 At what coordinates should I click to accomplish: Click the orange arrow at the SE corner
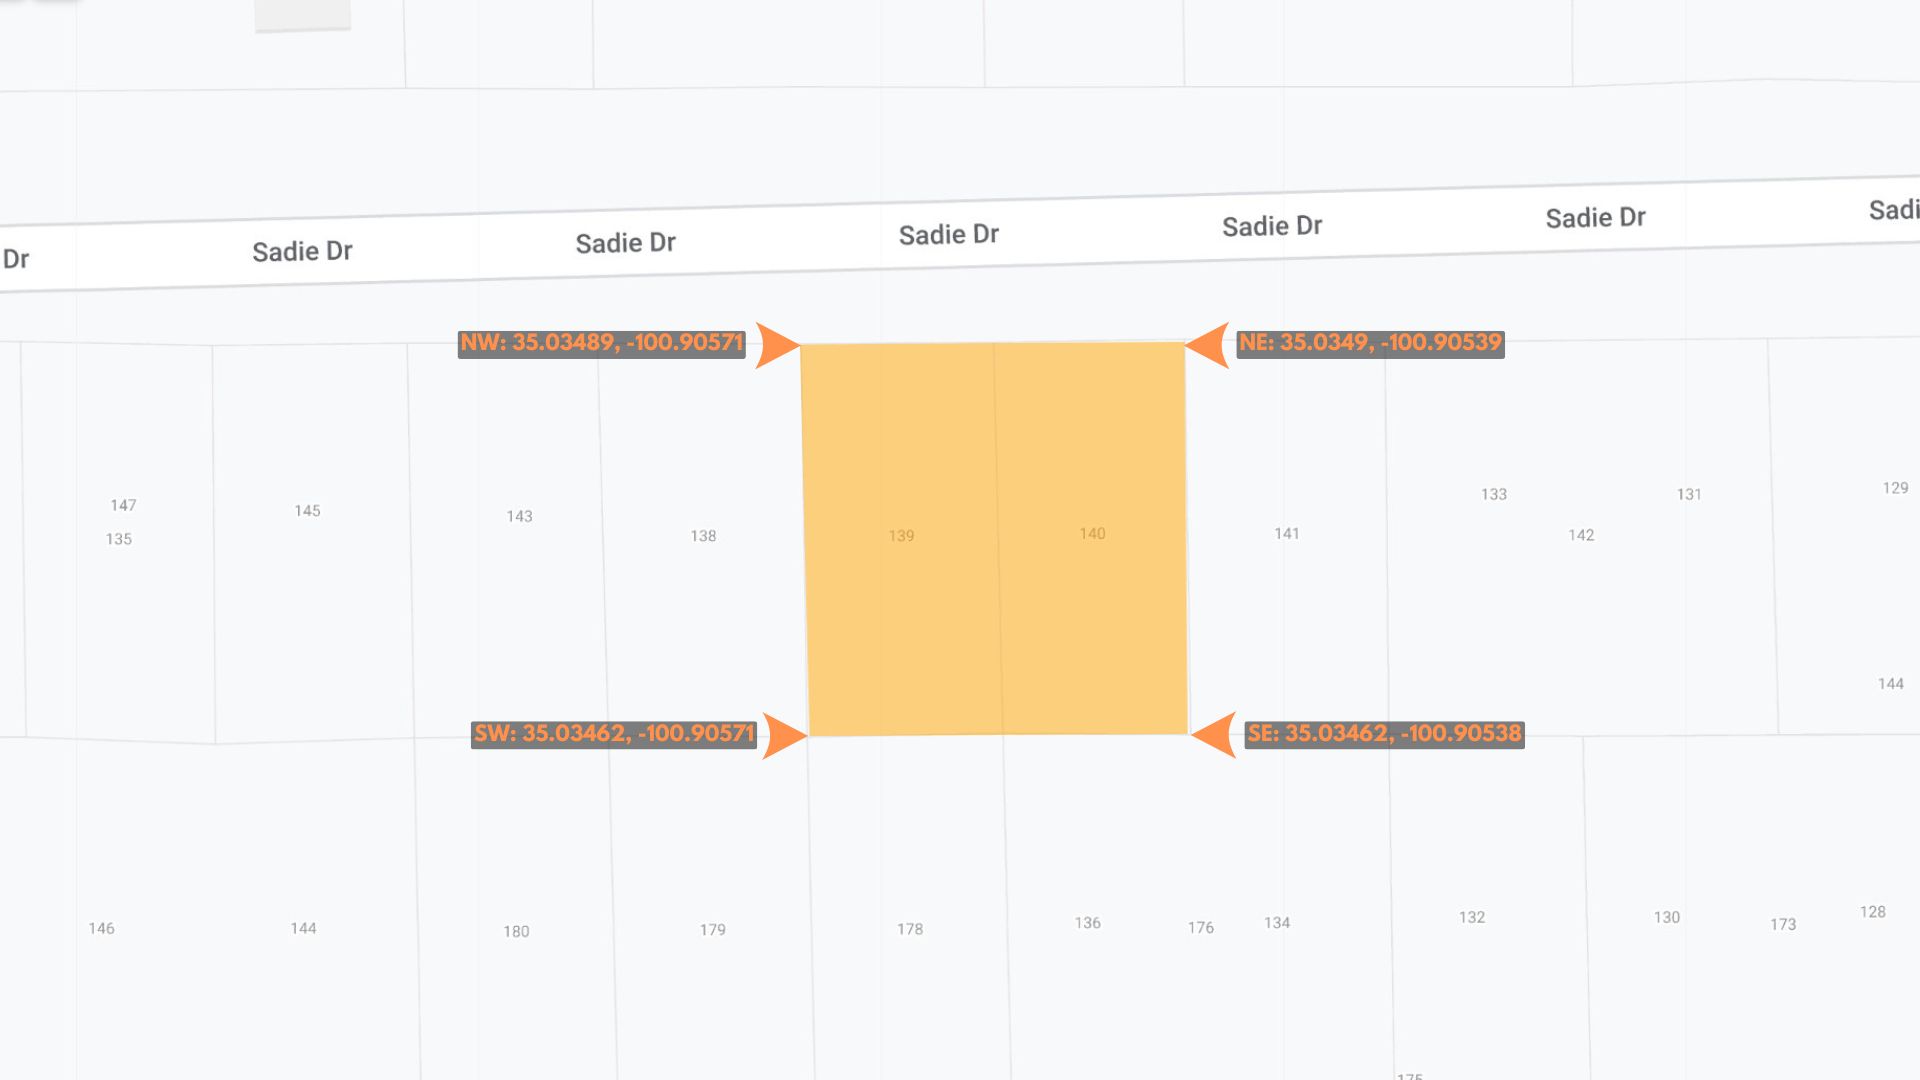1215,735
